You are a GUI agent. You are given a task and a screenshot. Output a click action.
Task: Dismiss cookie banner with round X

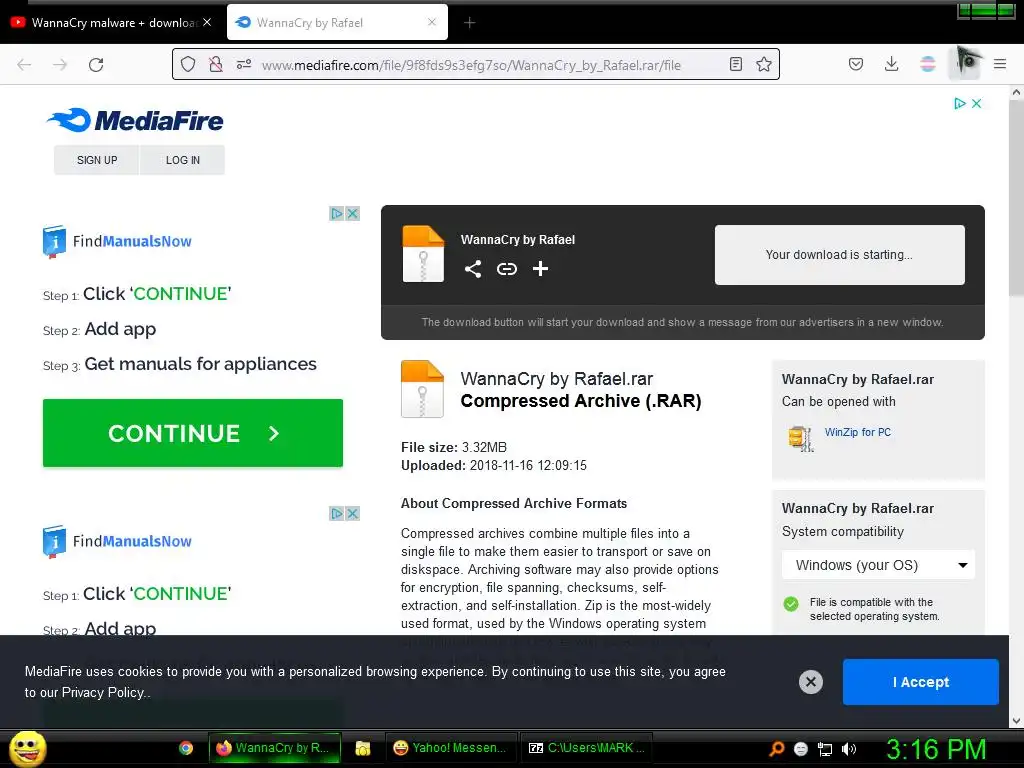[x=810, y=682]
